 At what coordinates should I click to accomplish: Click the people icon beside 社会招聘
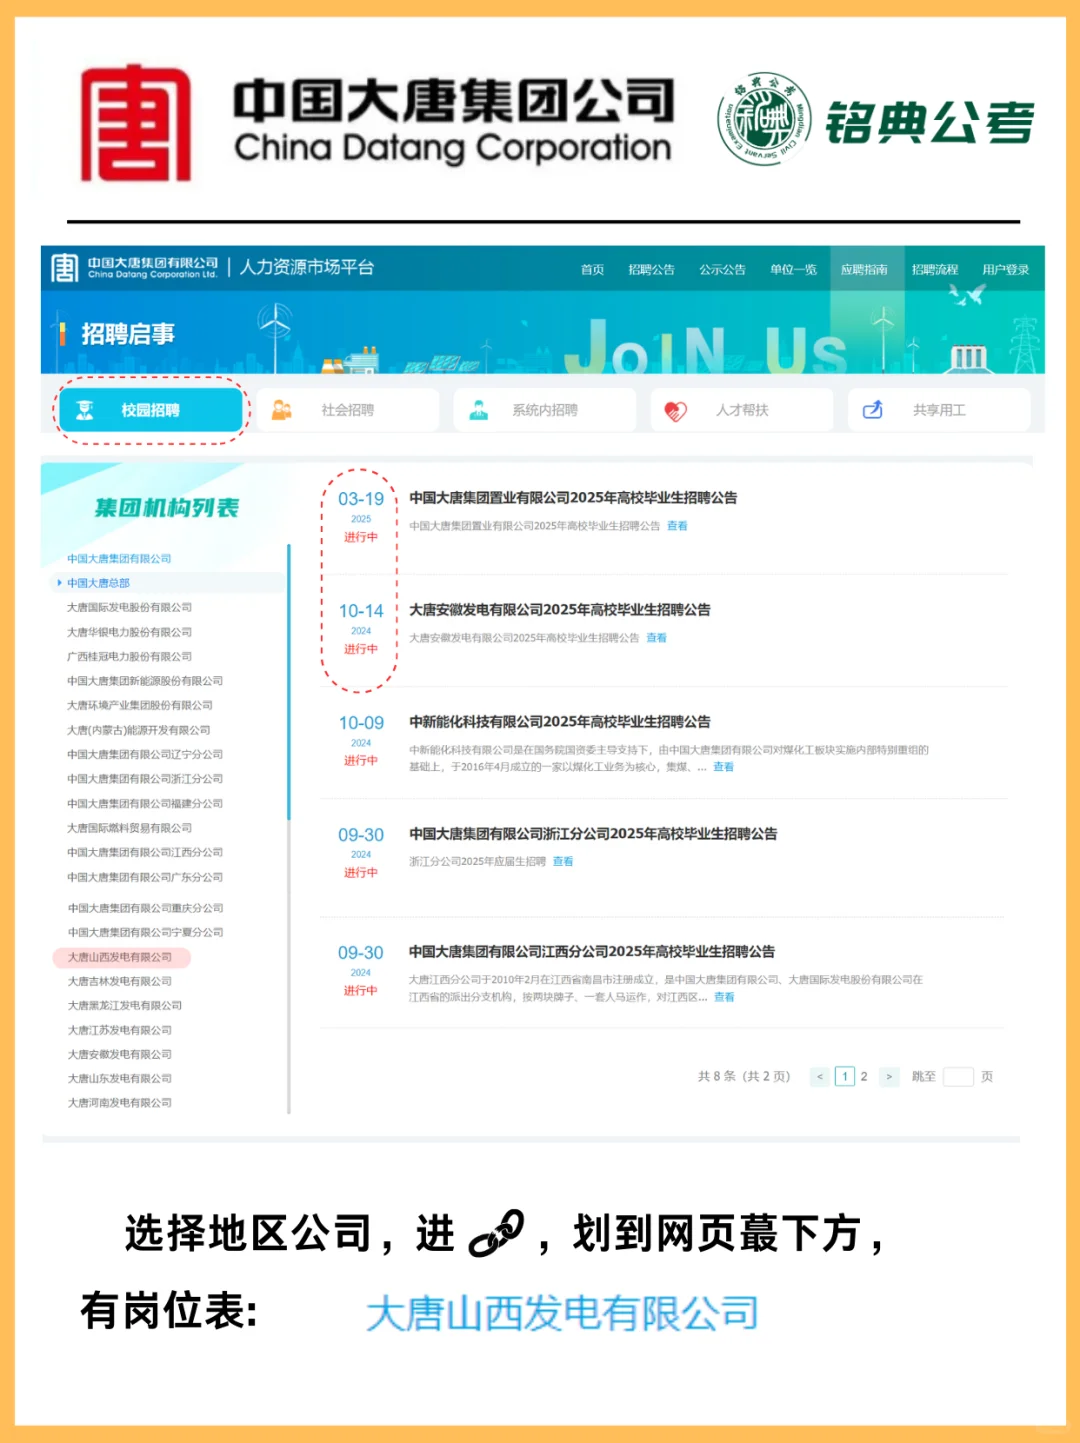tap(282, 410)
